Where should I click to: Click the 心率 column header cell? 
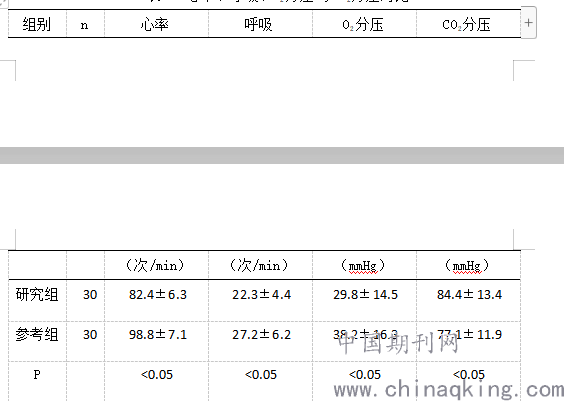156,24
